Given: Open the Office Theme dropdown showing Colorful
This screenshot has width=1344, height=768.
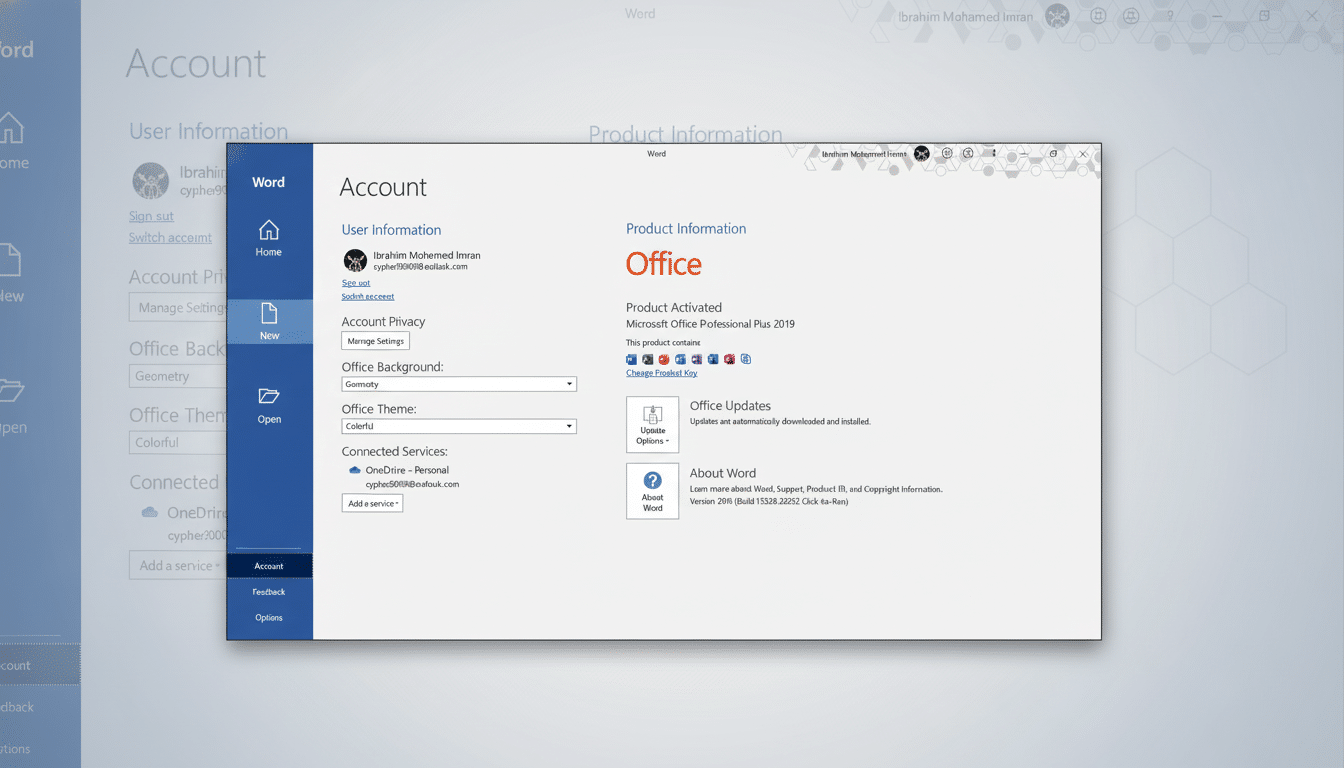Looking at the screenshot, I should (x=458, y=426).
